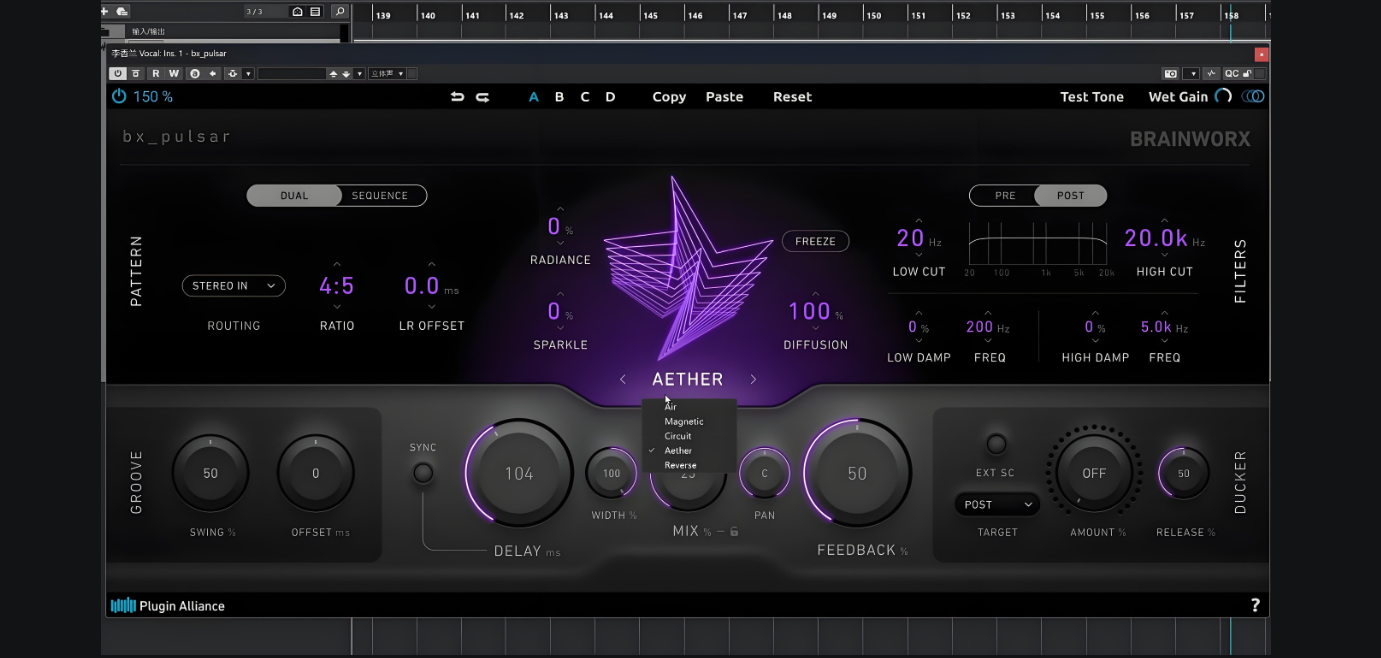Viewport: 1381px width, 658px height.
Task: Toggle the bx_pulsar plugin power icon
Action: coord(119,97)
